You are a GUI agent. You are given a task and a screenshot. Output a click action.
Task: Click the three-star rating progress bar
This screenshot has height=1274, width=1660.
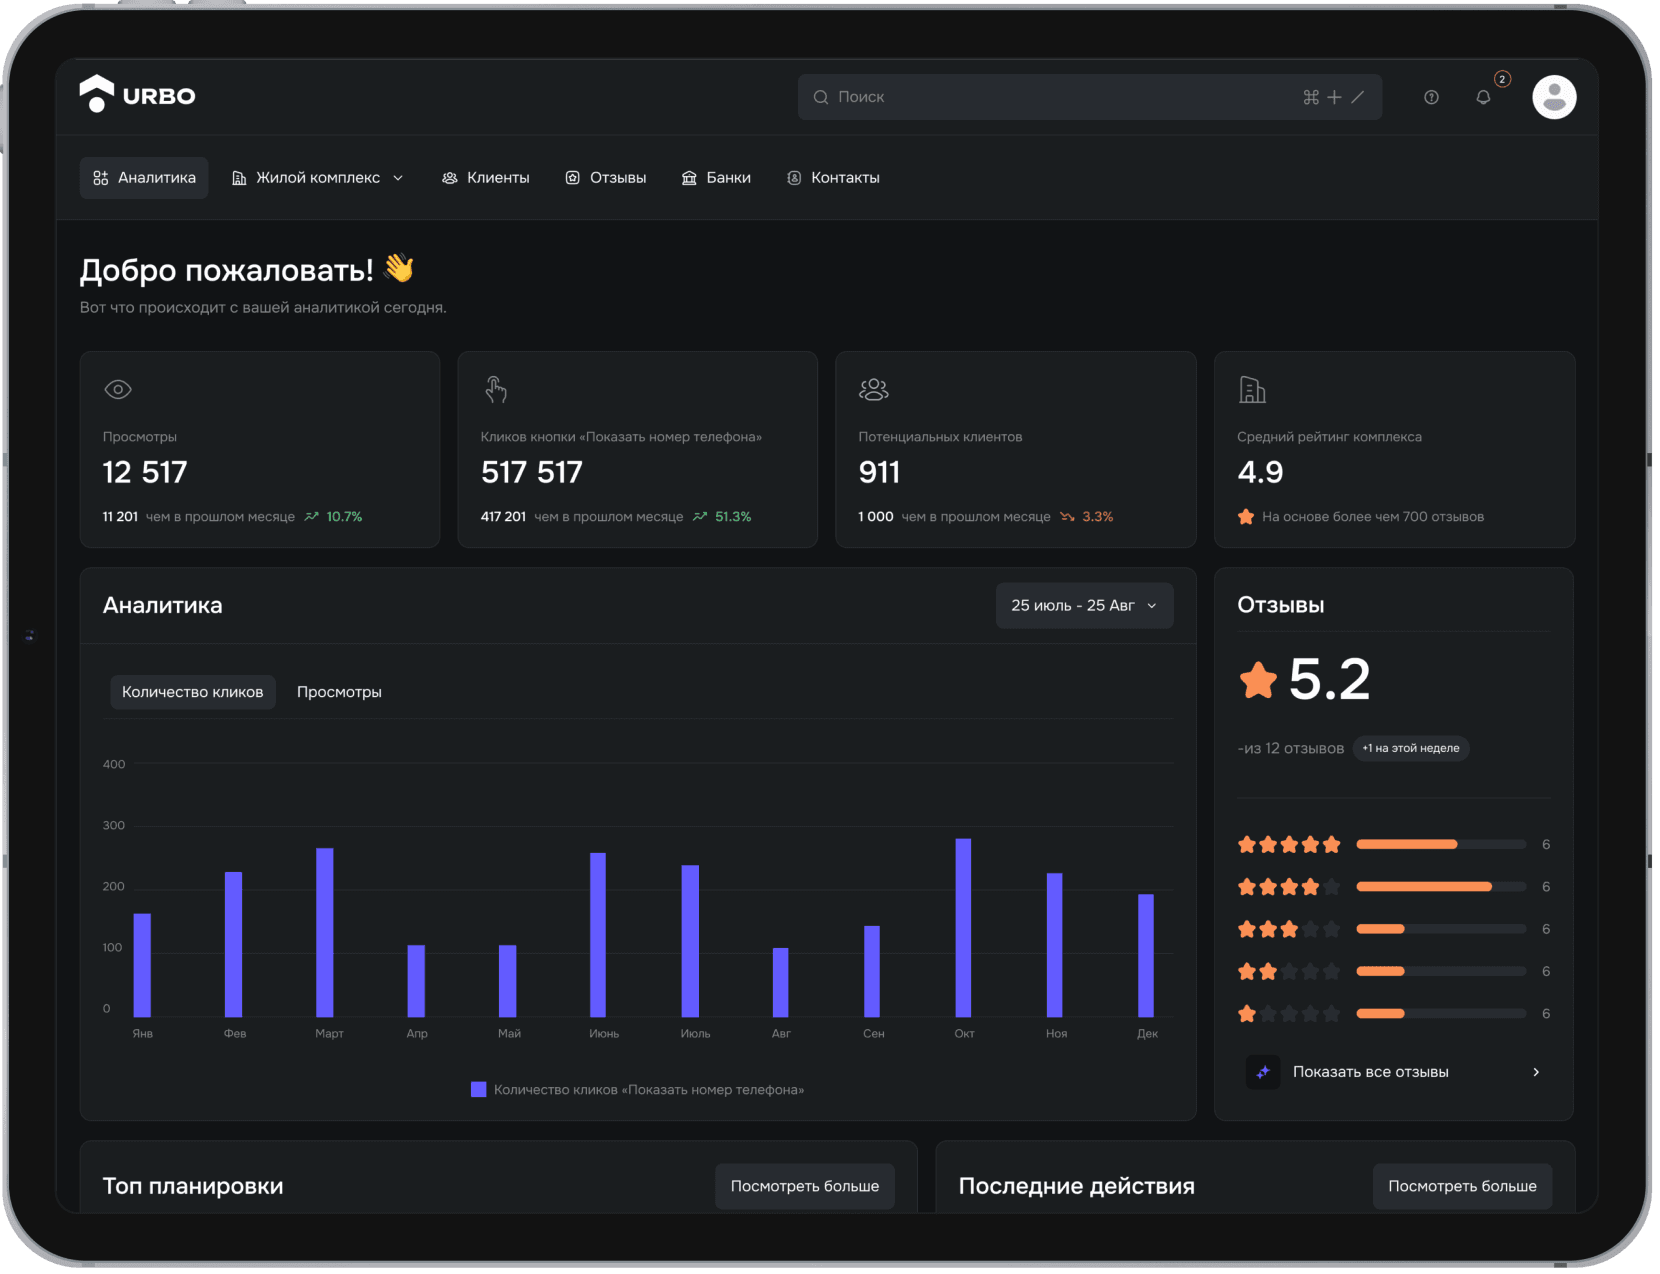coord(1441,929)
